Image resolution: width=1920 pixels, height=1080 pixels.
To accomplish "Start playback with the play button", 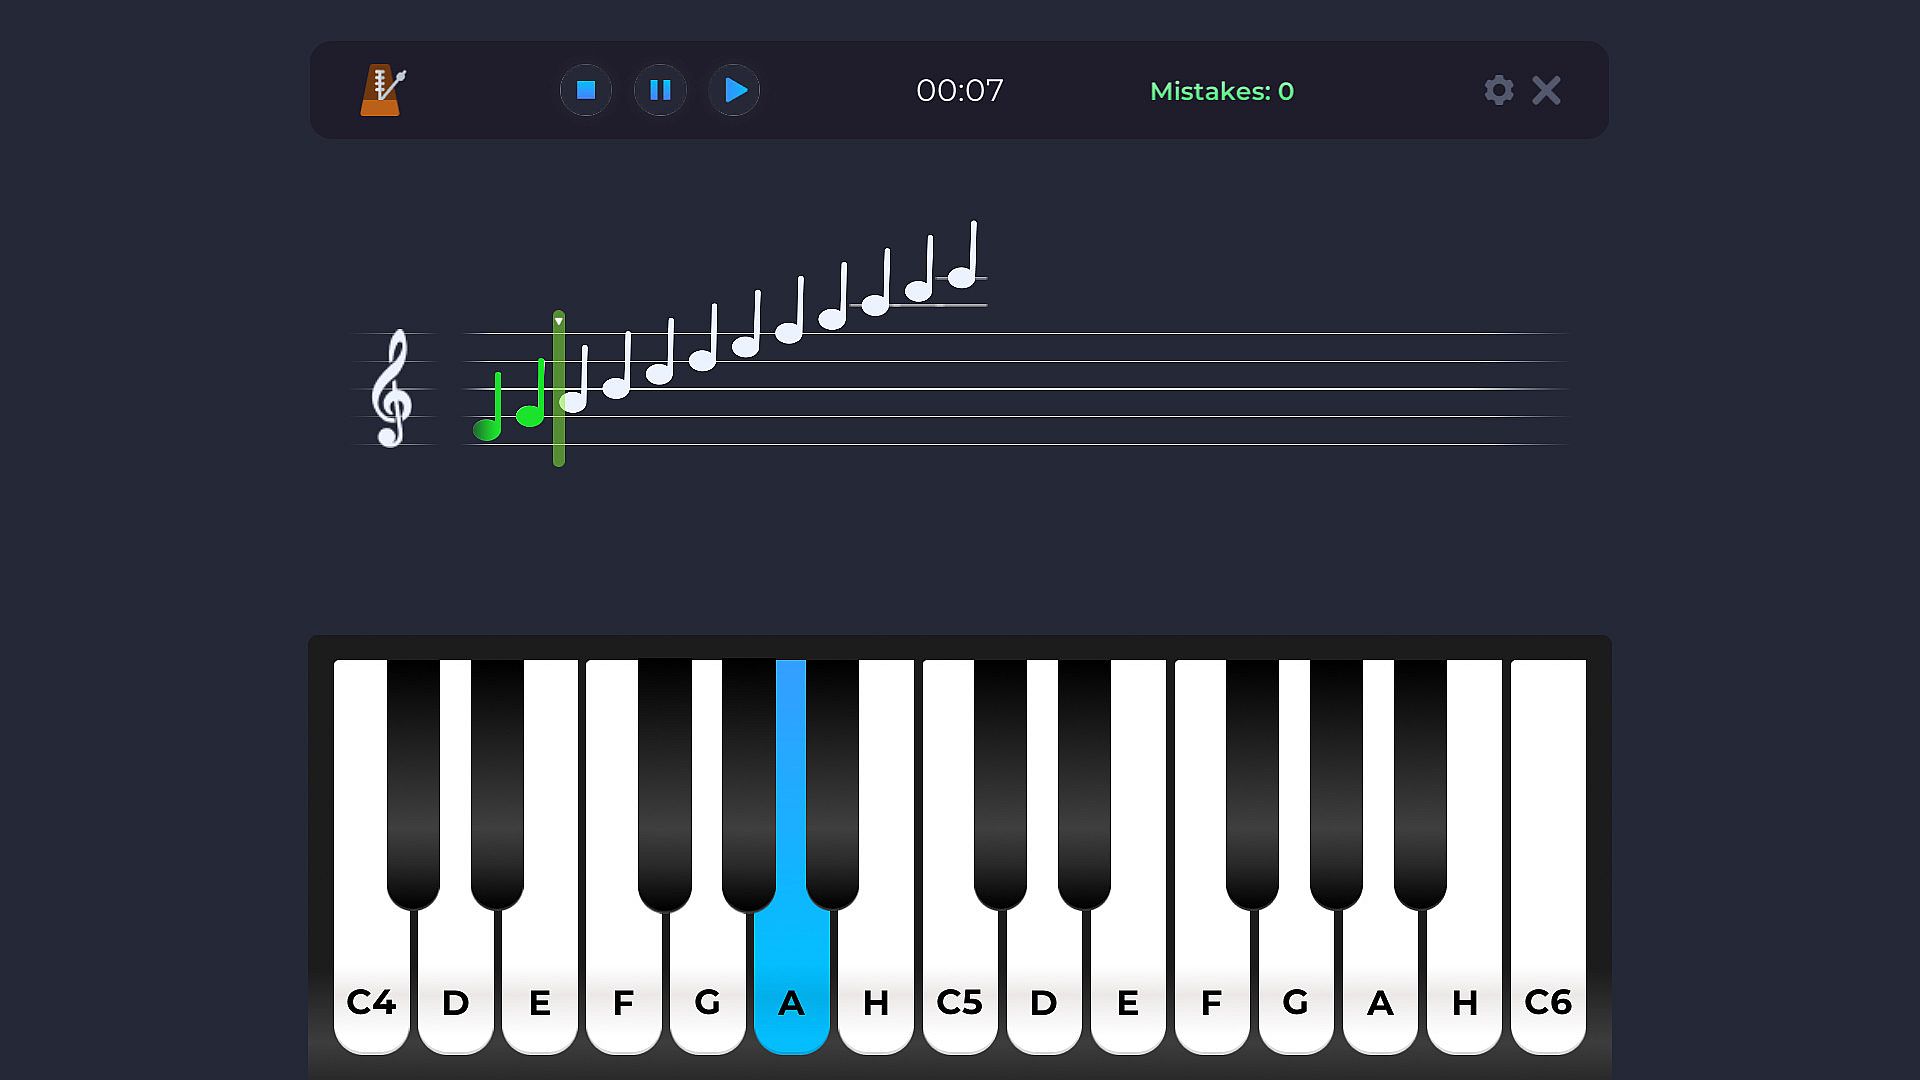I will click(734, 90).
